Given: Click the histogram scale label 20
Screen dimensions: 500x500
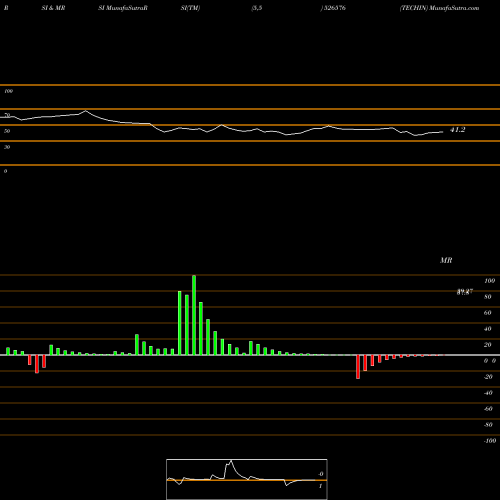Looking at the screenshot, I should 487,345.
